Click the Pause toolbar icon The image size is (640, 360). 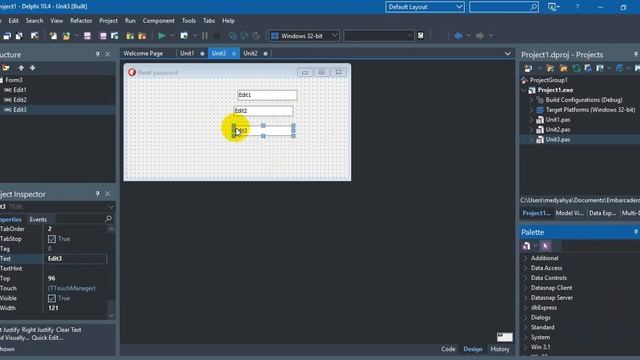[204, 36]
